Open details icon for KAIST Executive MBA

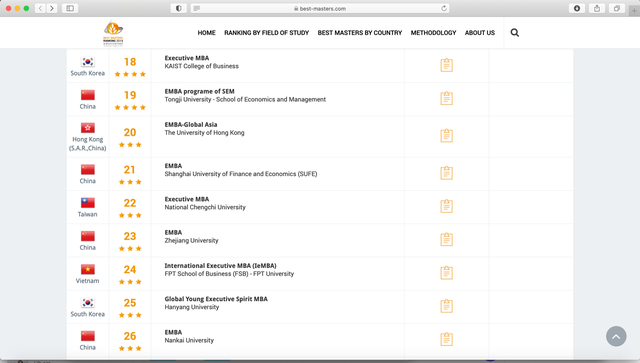[446, 65]
